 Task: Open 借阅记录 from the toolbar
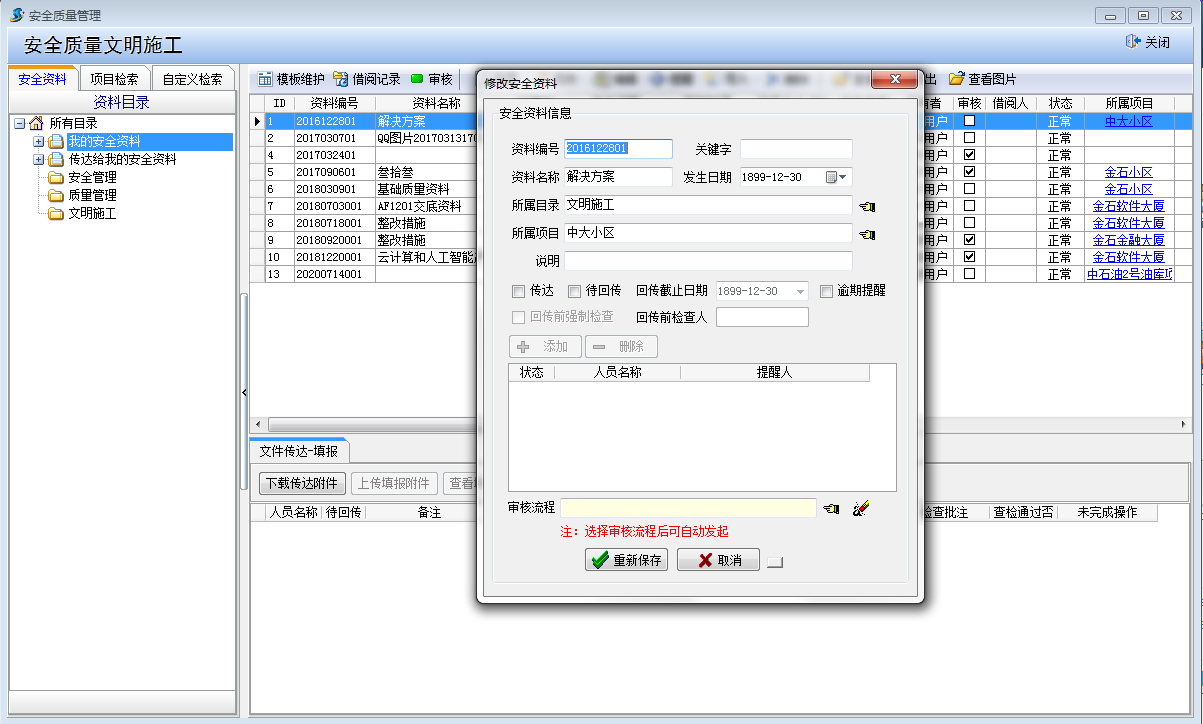(341, 79)
